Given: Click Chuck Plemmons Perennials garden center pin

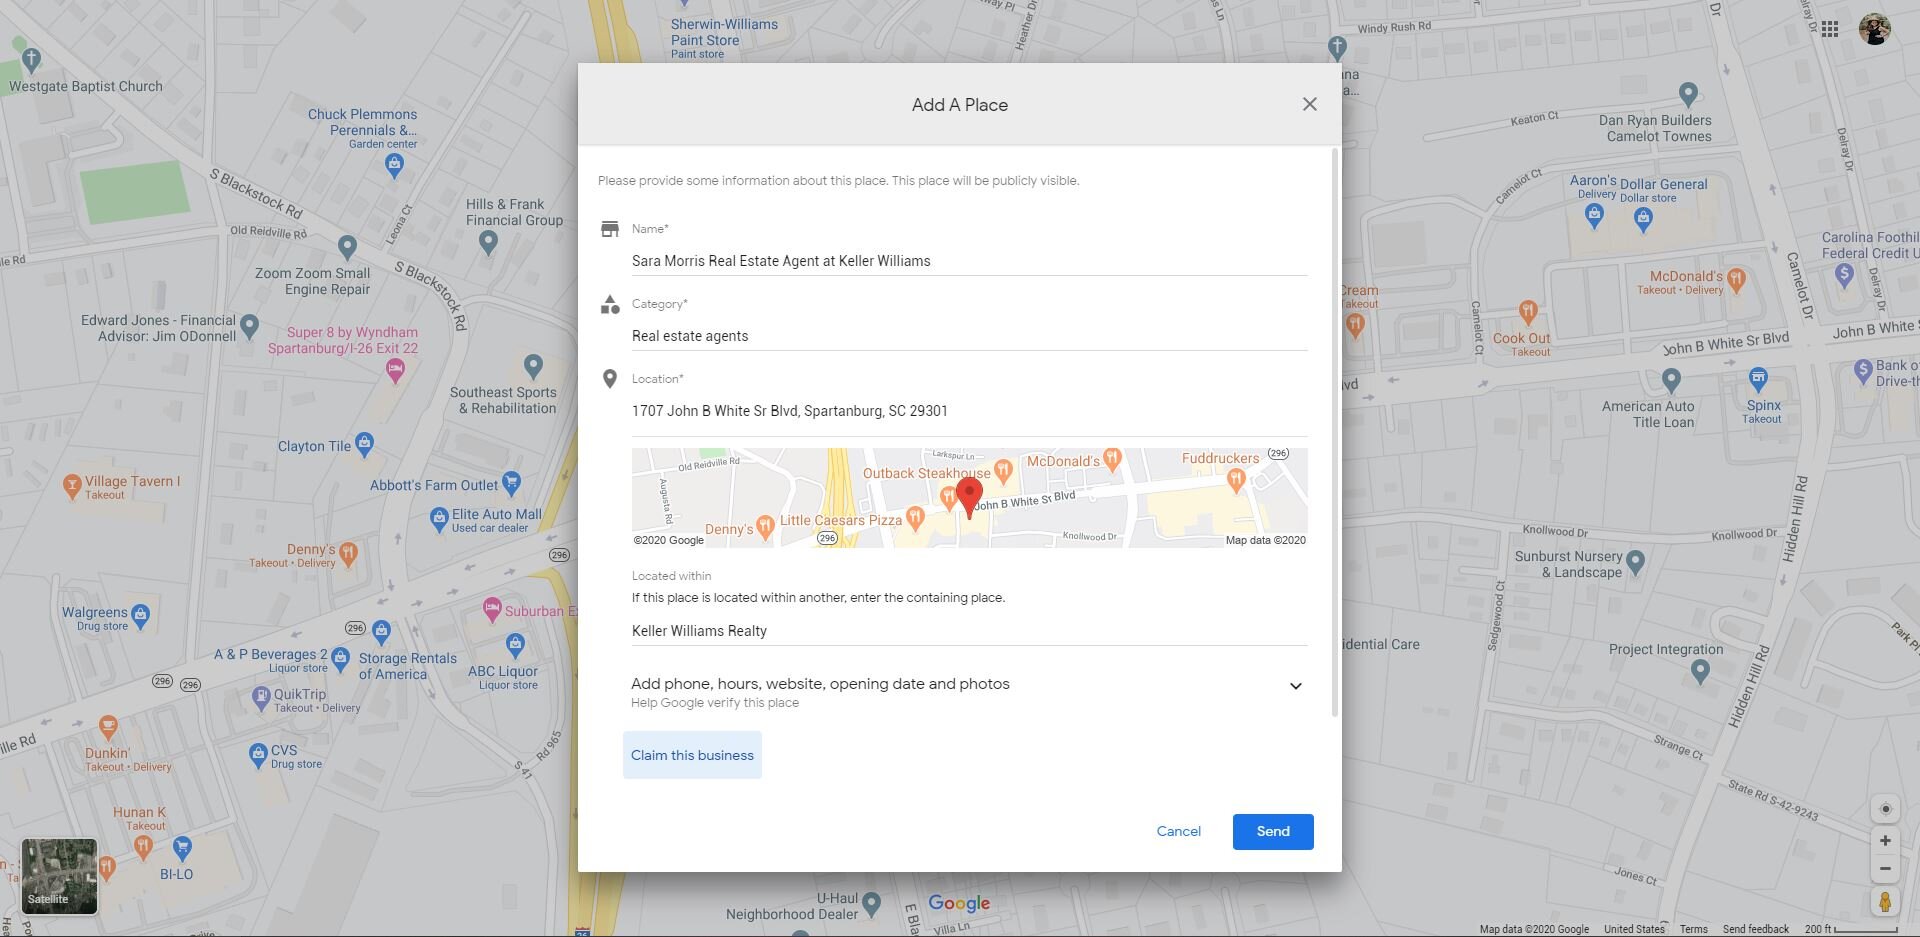Looking at the screenshot, I should (x=394, y=167).
